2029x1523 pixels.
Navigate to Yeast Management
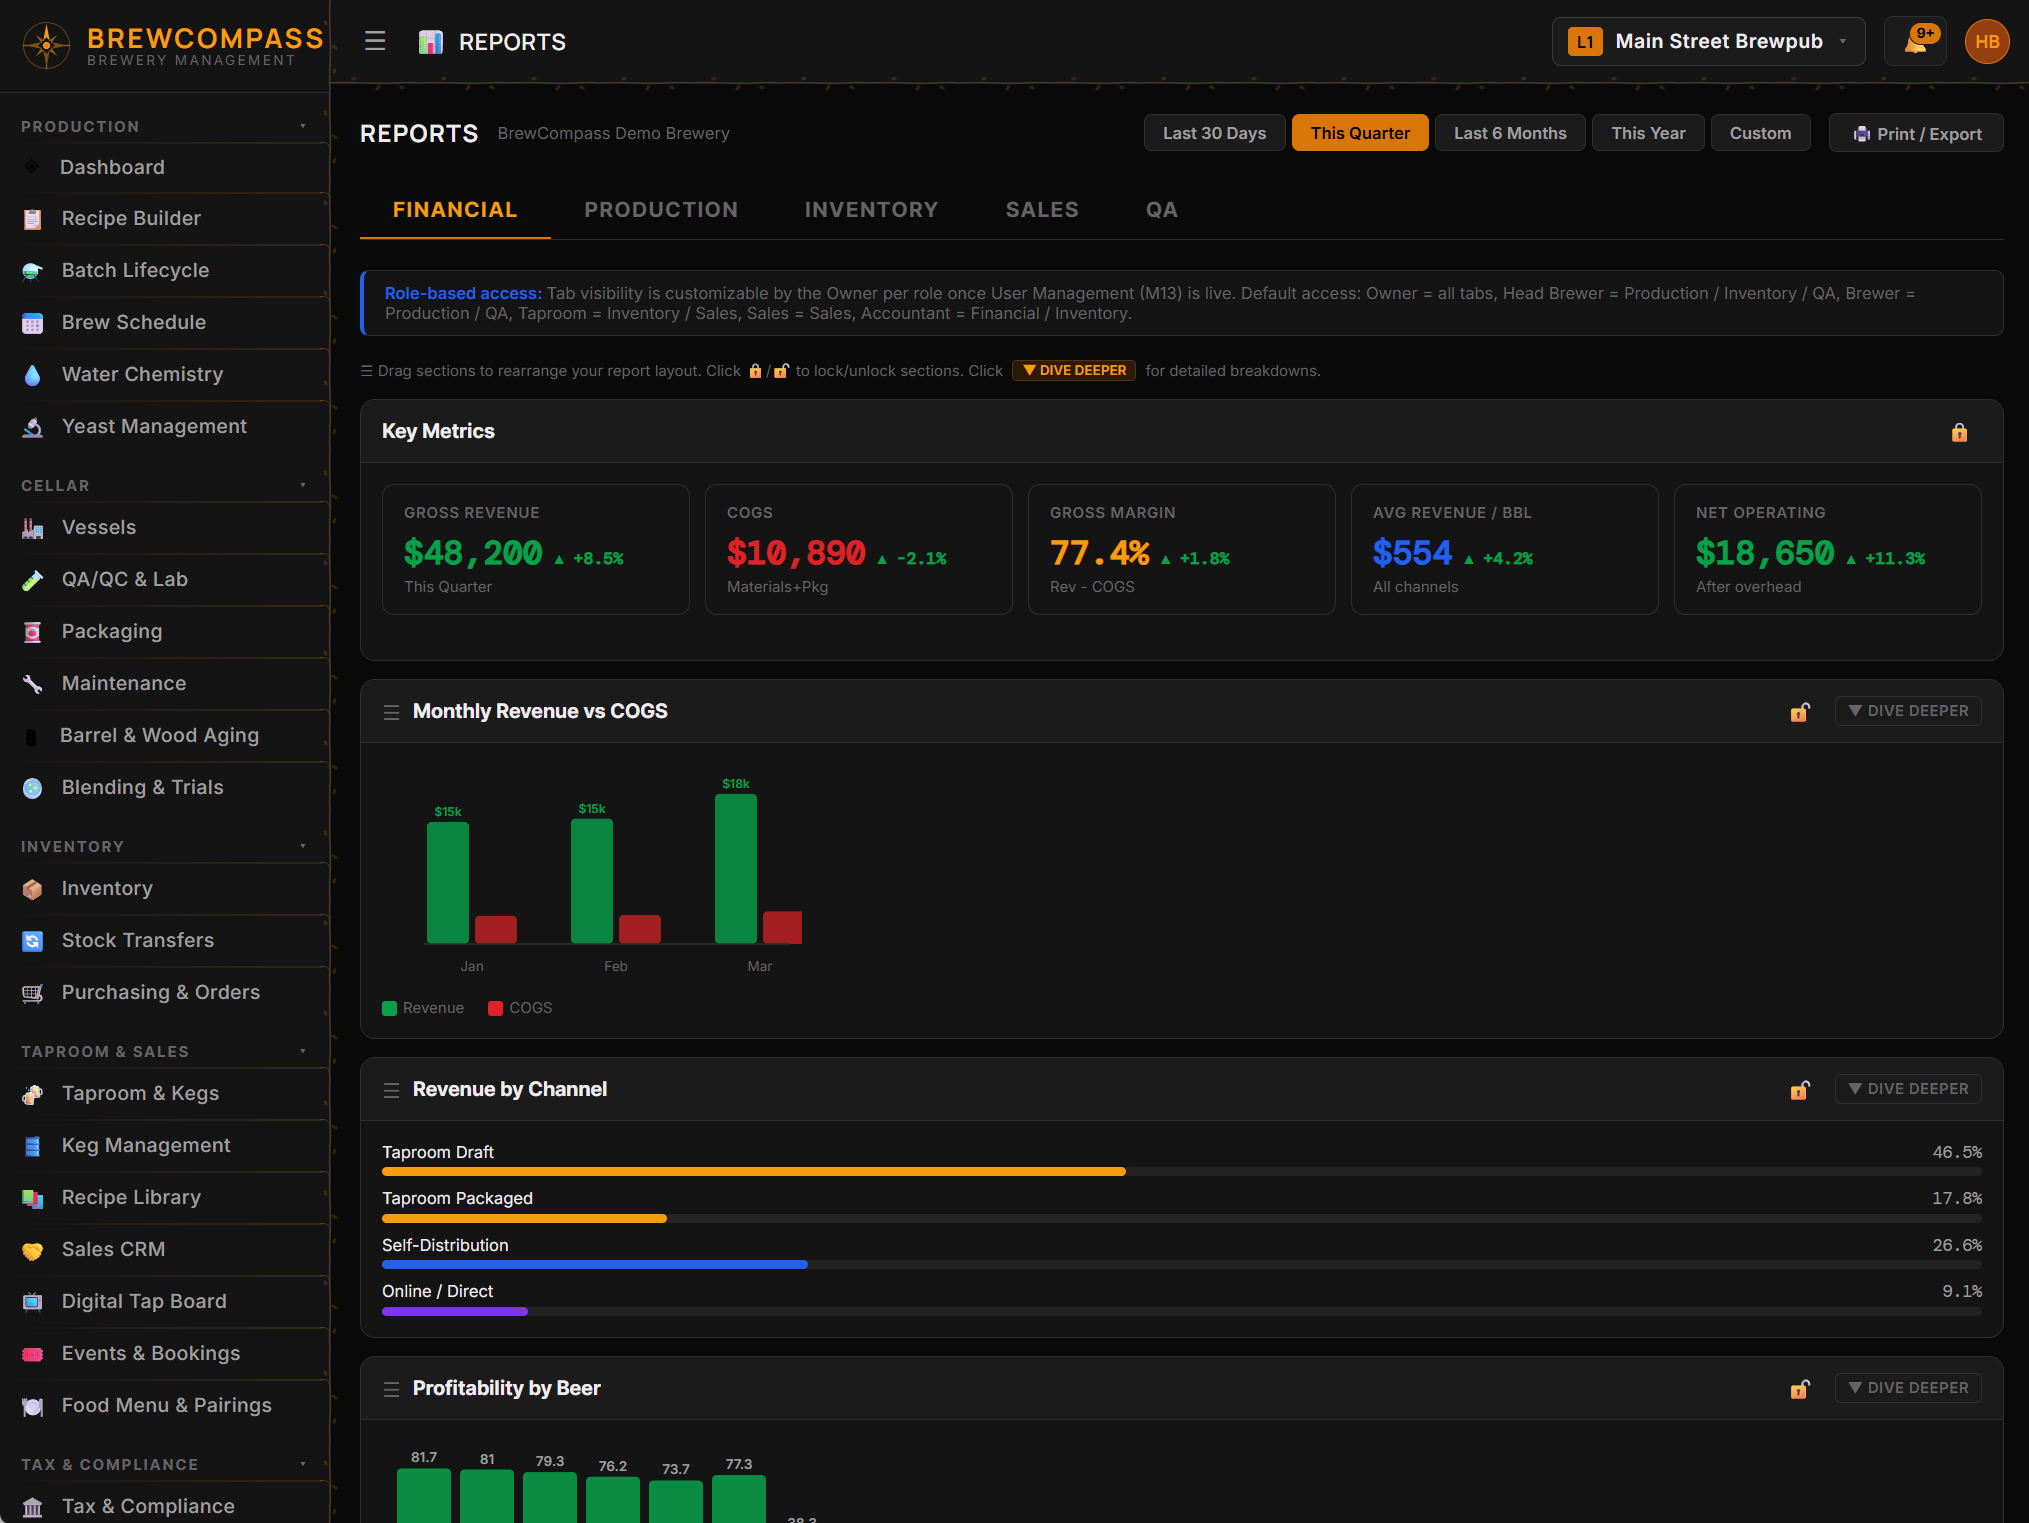coord(165,426)
